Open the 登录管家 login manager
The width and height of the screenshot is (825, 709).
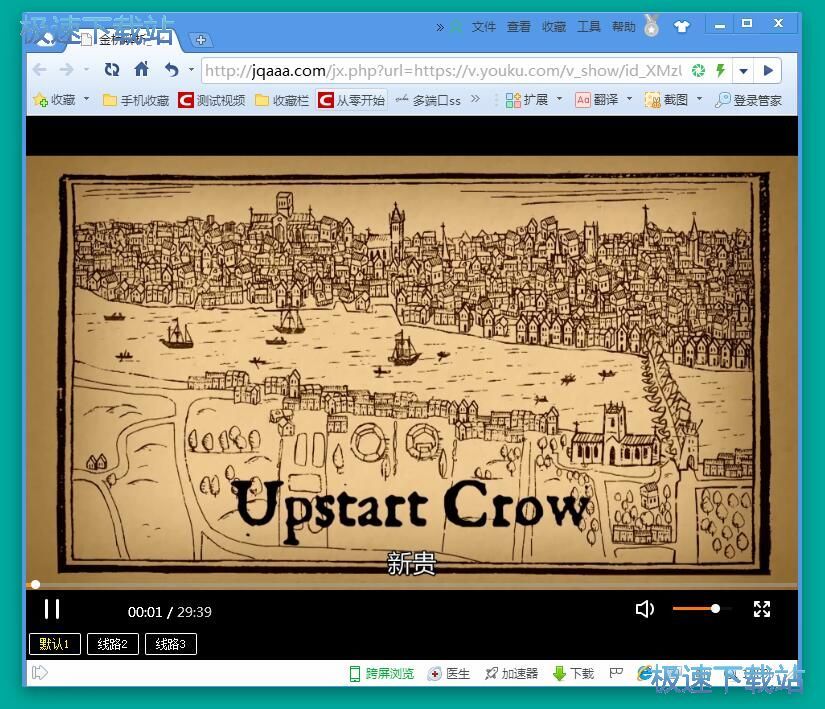point(749,100)
